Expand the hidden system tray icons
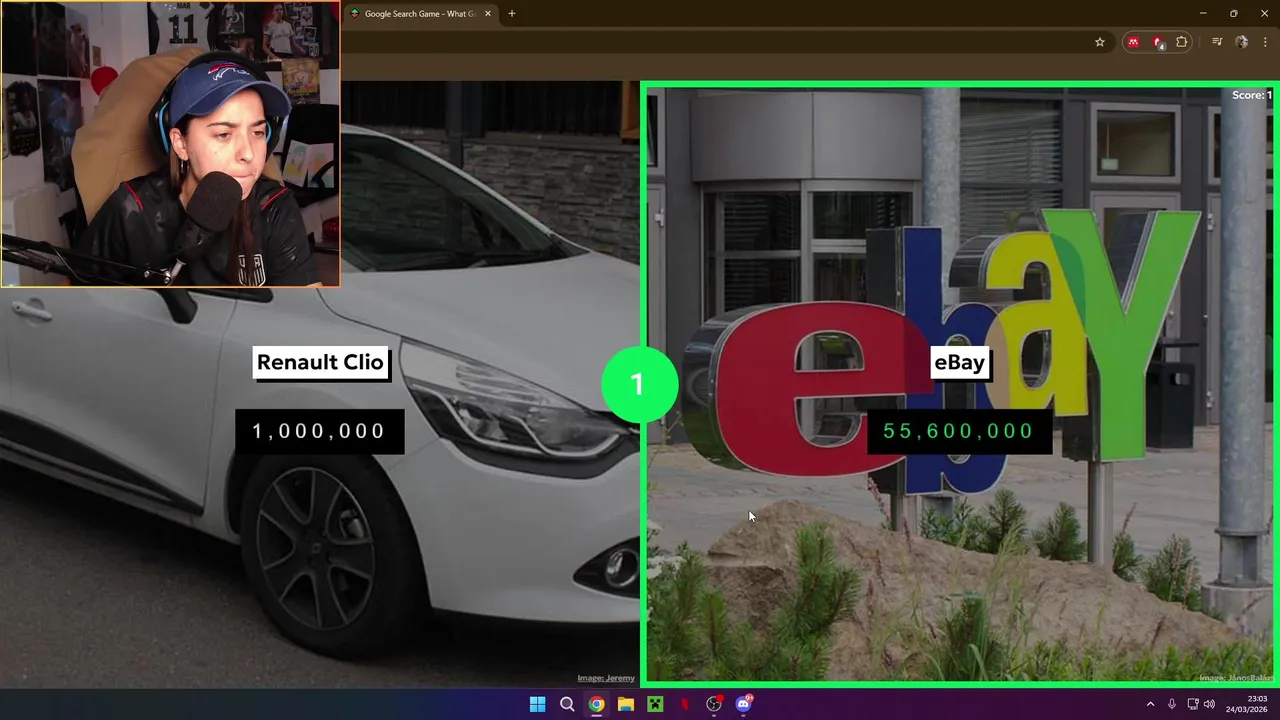The width and height of the screenshot is (1280, 720). tap(1150, 704)
